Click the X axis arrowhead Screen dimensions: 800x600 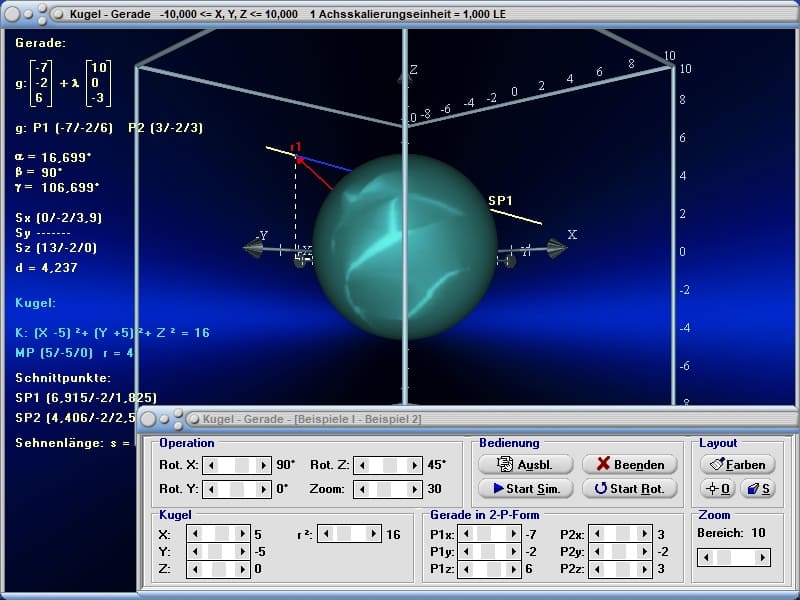pyautogui.click(x=557, y=248)
